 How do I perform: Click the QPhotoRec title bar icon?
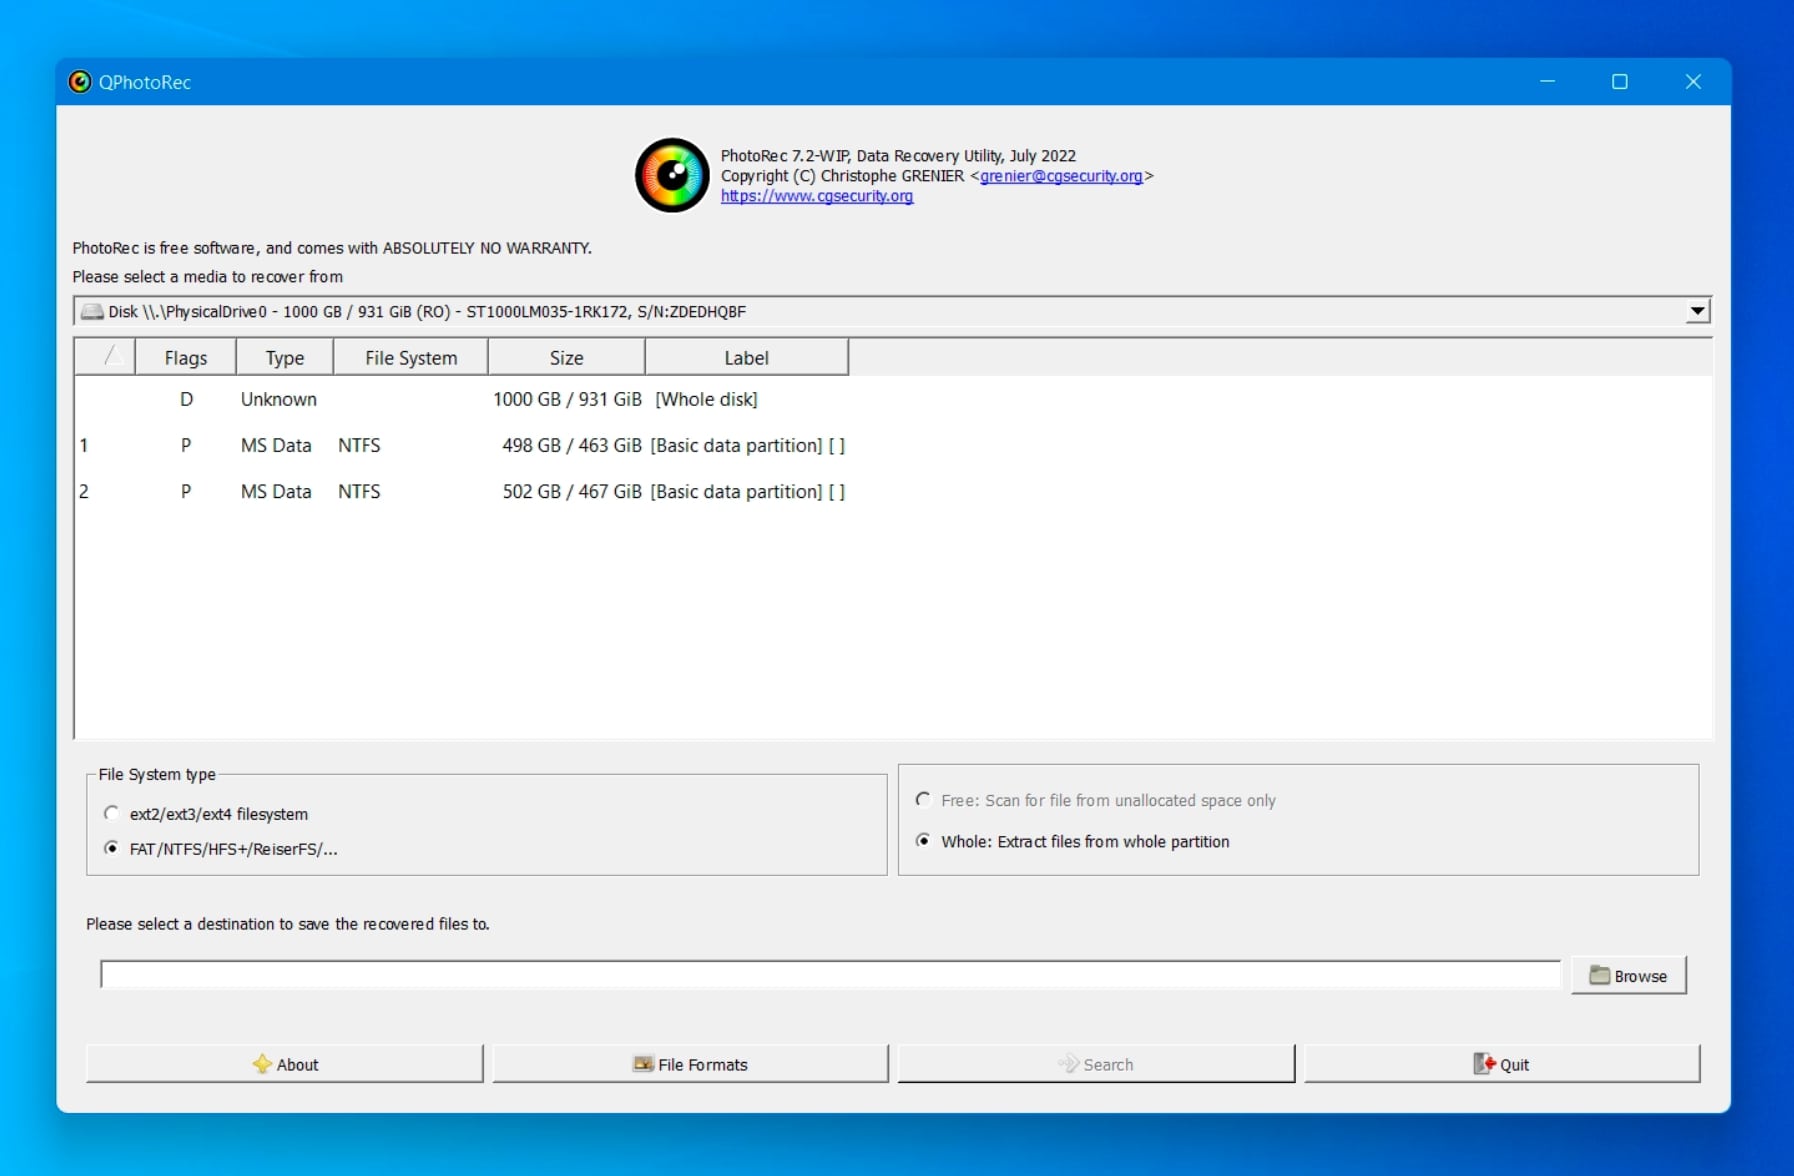[80, 82]
